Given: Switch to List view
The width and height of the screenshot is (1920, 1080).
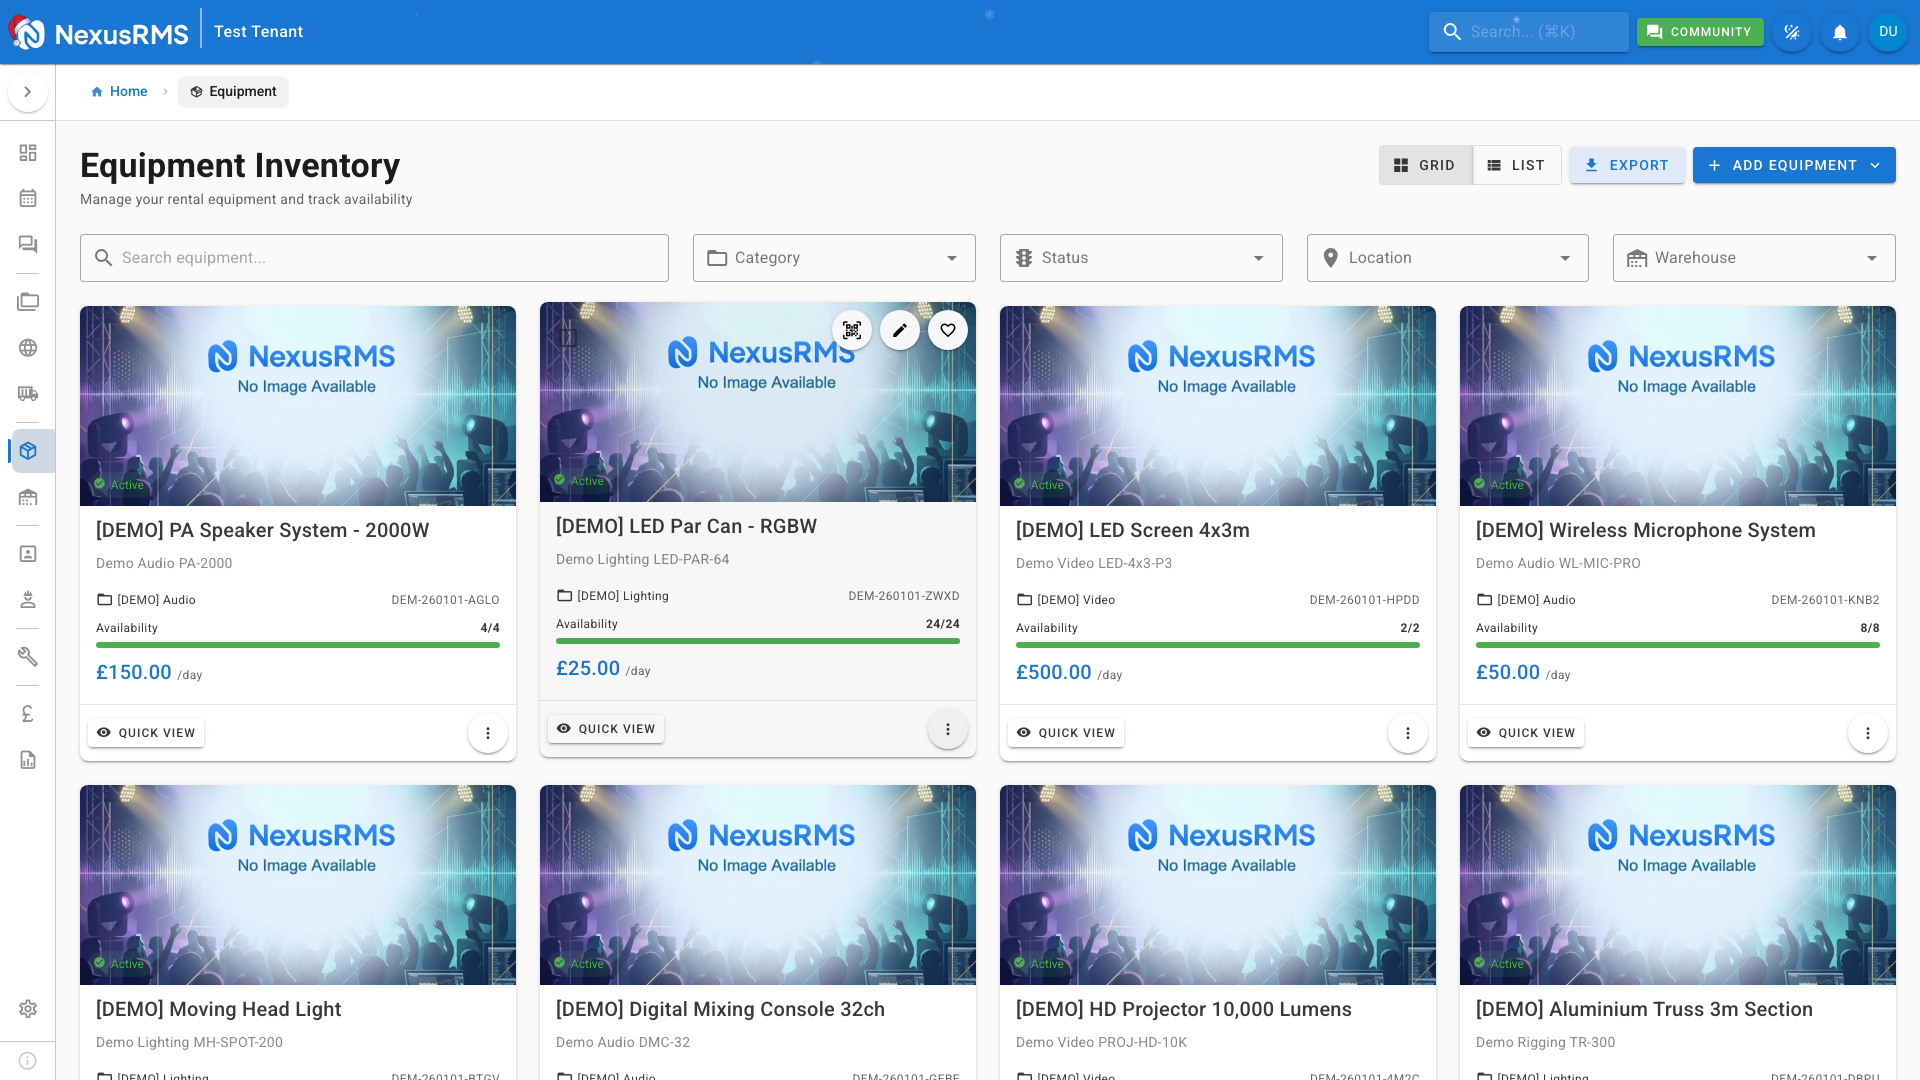Looking at the screenshot, I should (1516, 165).
